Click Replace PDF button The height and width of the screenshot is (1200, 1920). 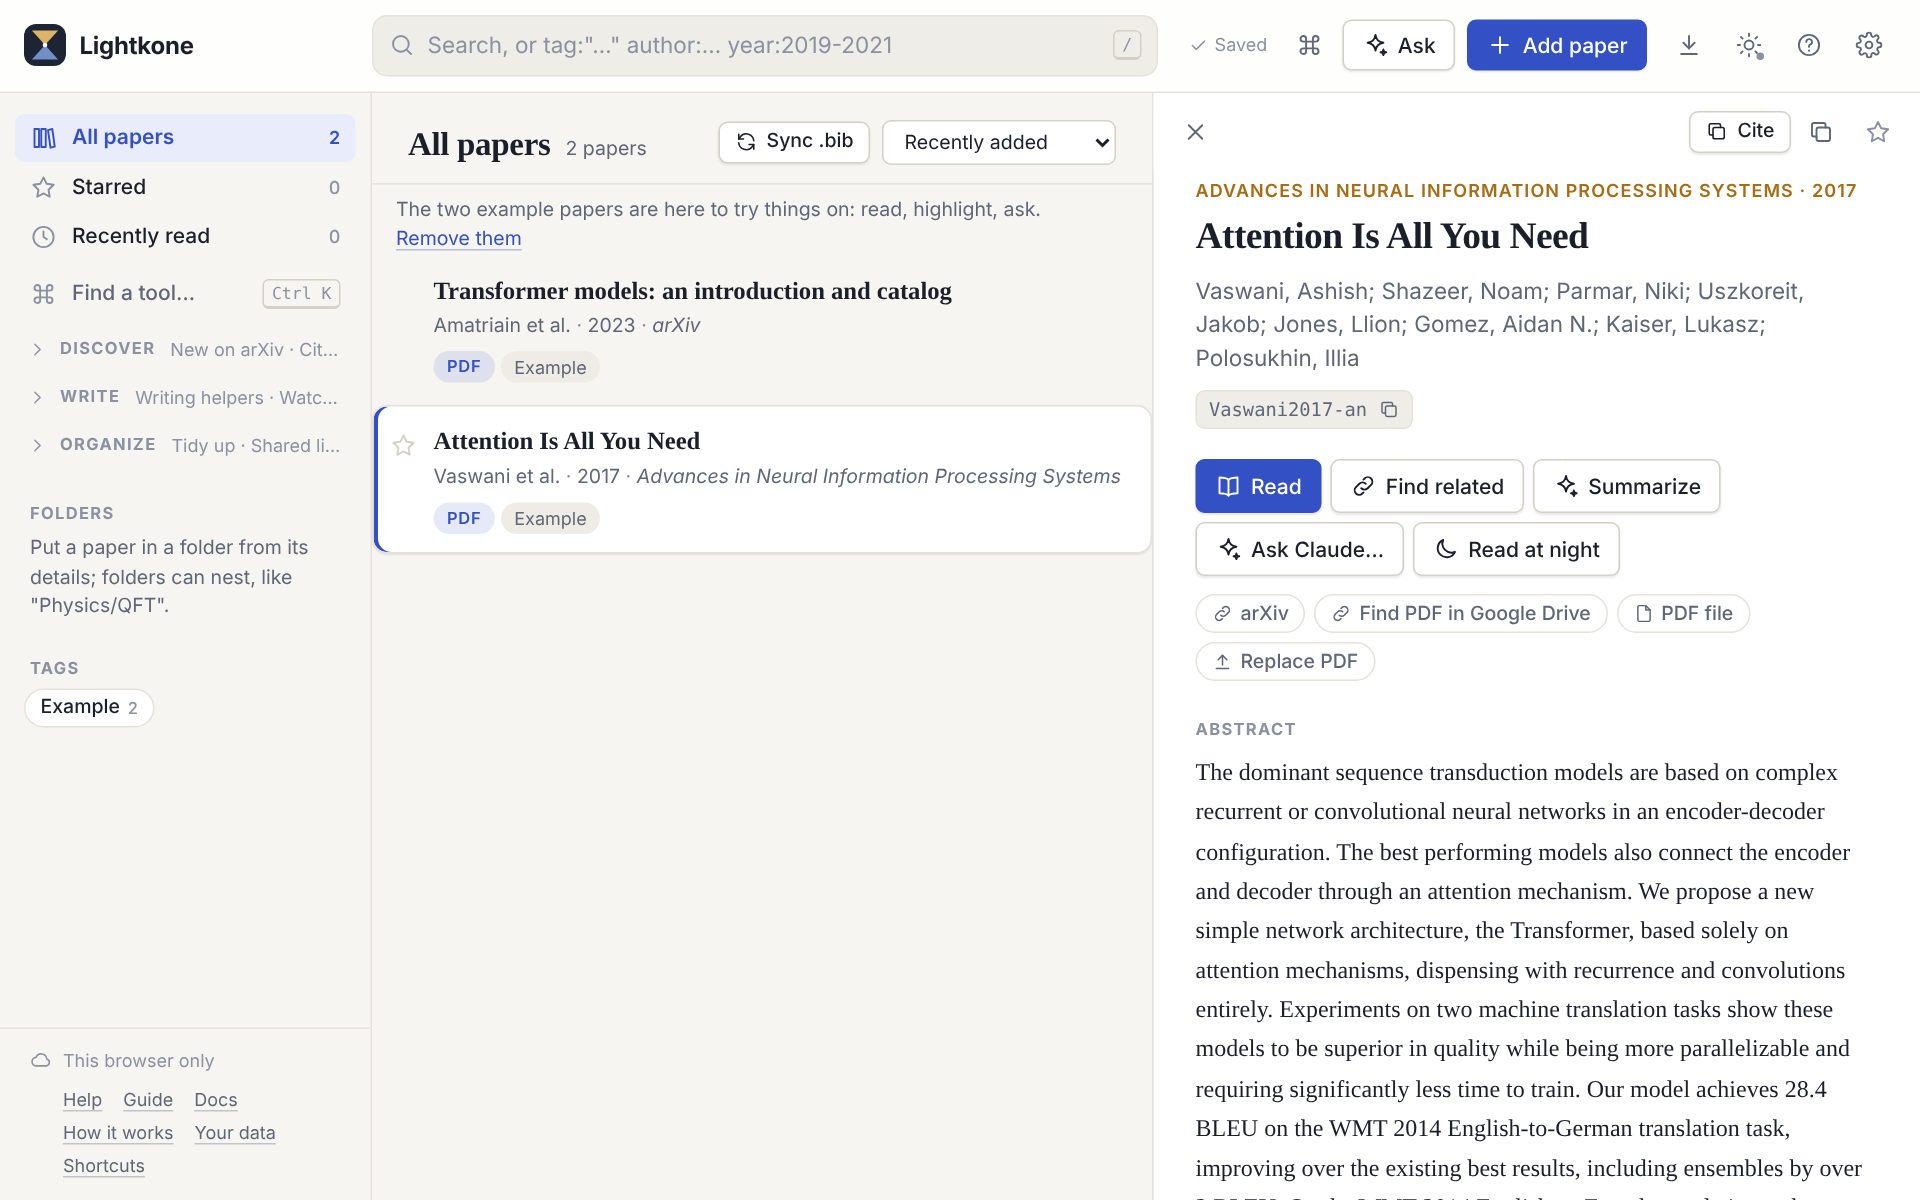(1285, 661)
